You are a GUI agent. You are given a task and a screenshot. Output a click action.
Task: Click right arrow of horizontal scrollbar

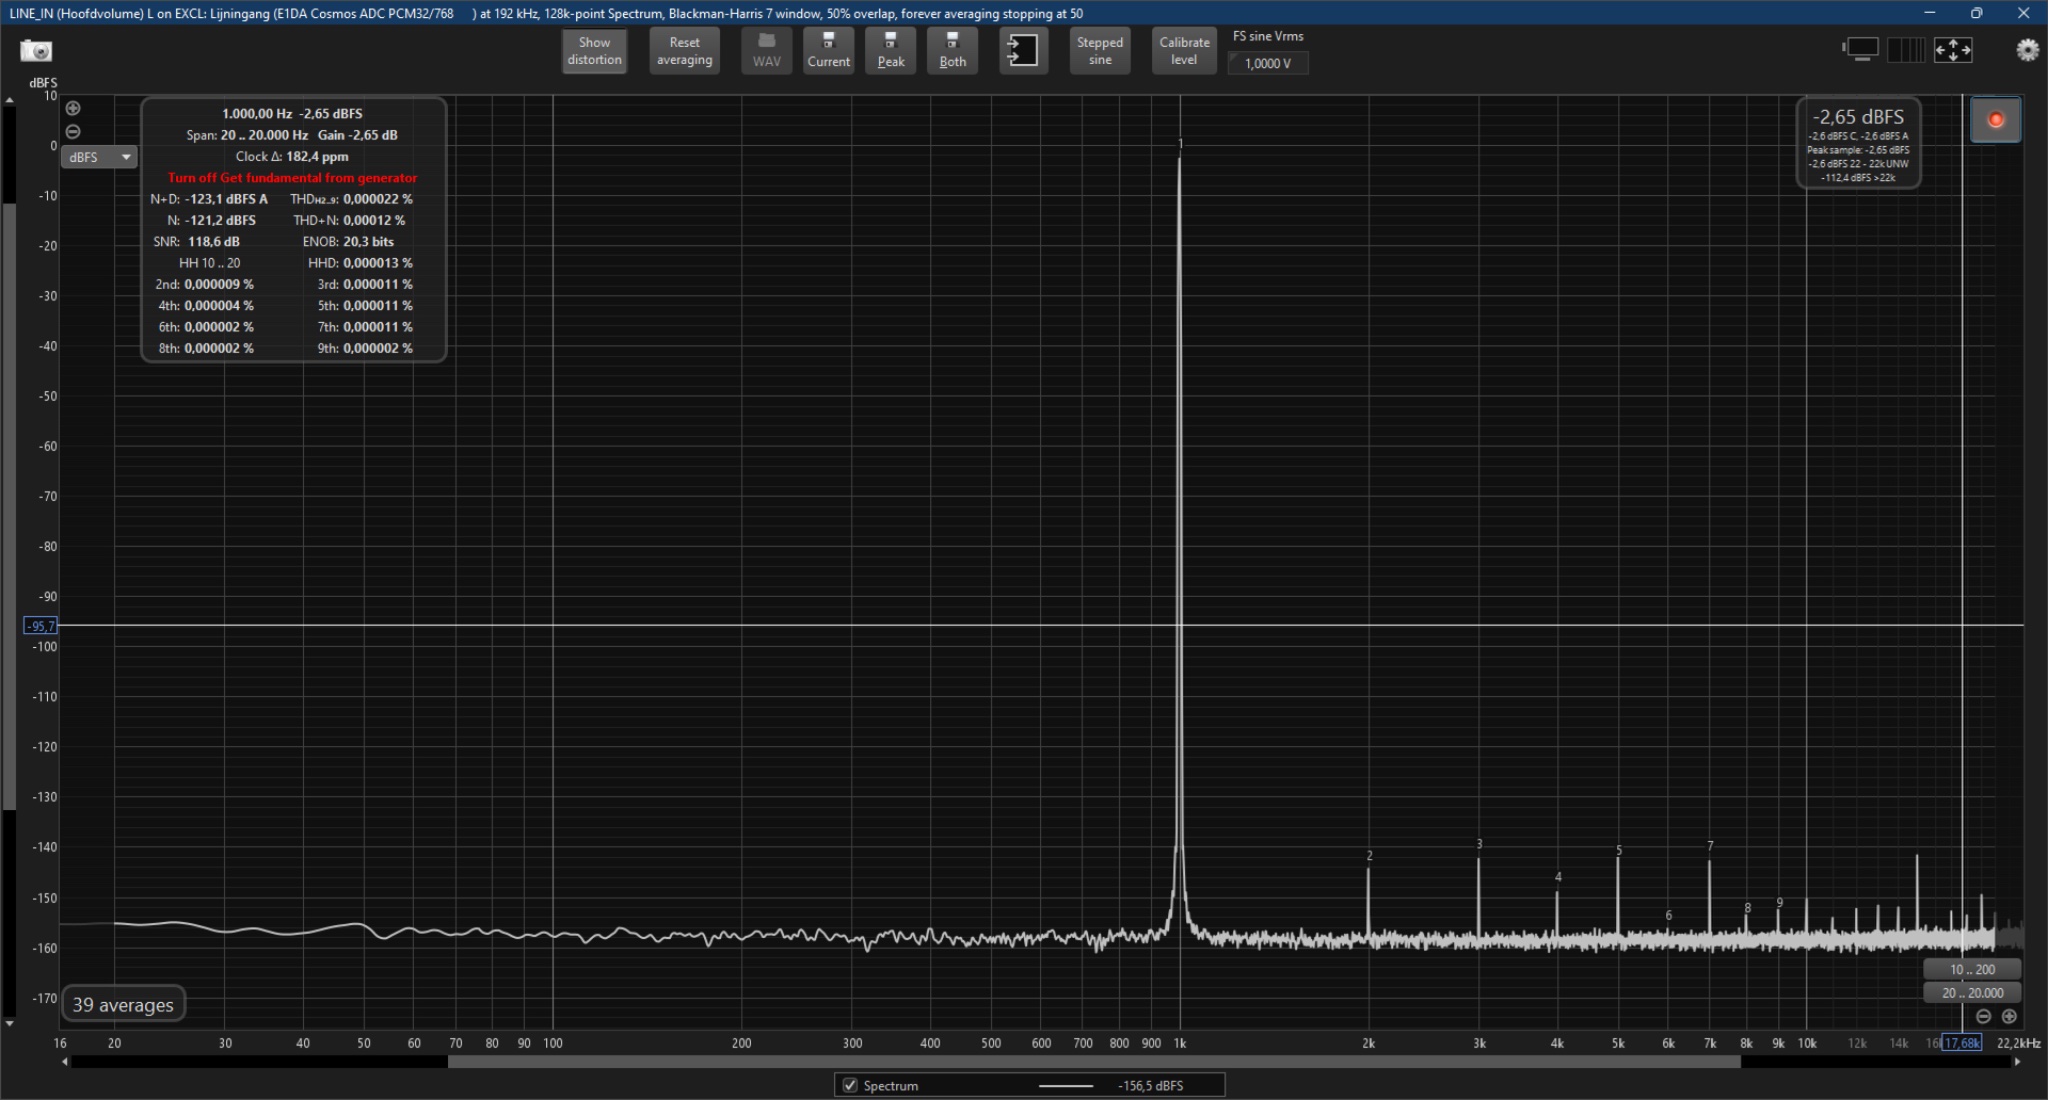[2017, 1062]
